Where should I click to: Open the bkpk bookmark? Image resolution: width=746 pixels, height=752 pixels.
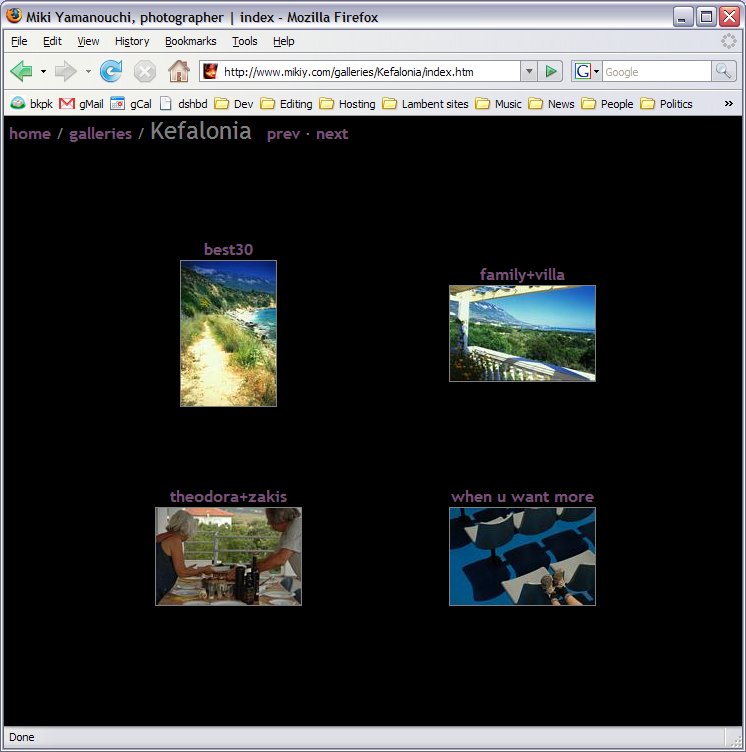click(x=32, y=104)
